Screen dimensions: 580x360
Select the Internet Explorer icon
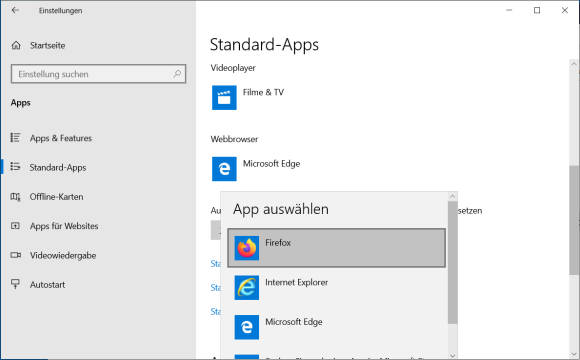click(x=247, y=287)
